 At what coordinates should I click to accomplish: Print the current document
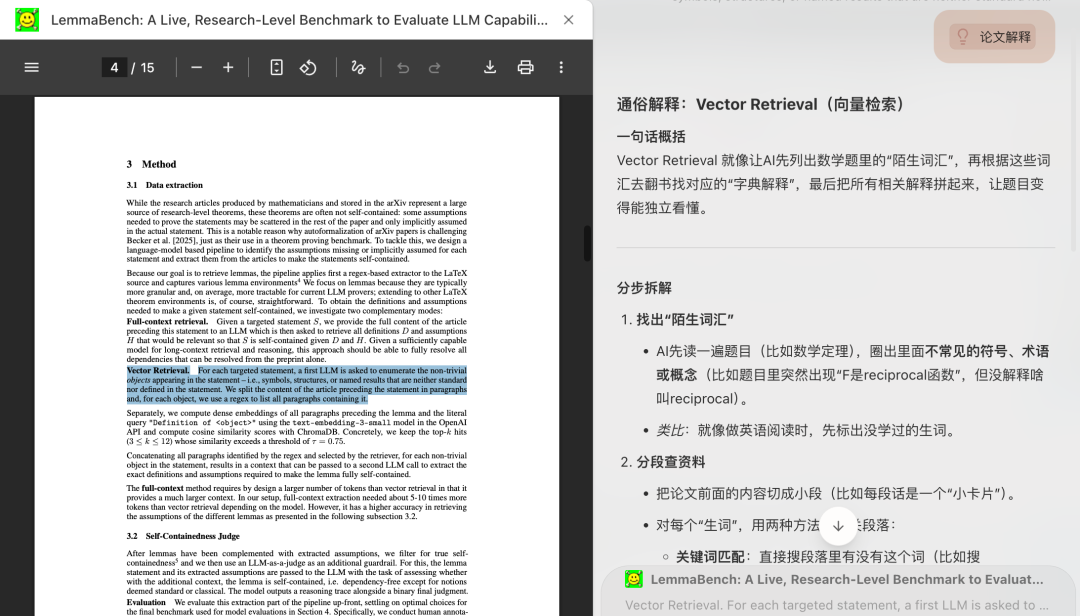point(525,67)
